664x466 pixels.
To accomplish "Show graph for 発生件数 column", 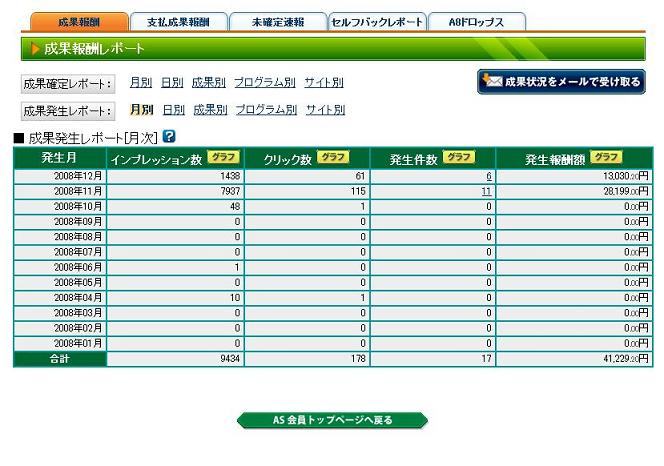I will 459,157.
